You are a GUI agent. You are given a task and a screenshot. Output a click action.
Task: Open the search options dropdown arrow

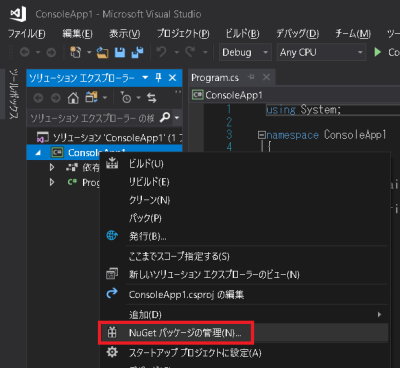177,118
